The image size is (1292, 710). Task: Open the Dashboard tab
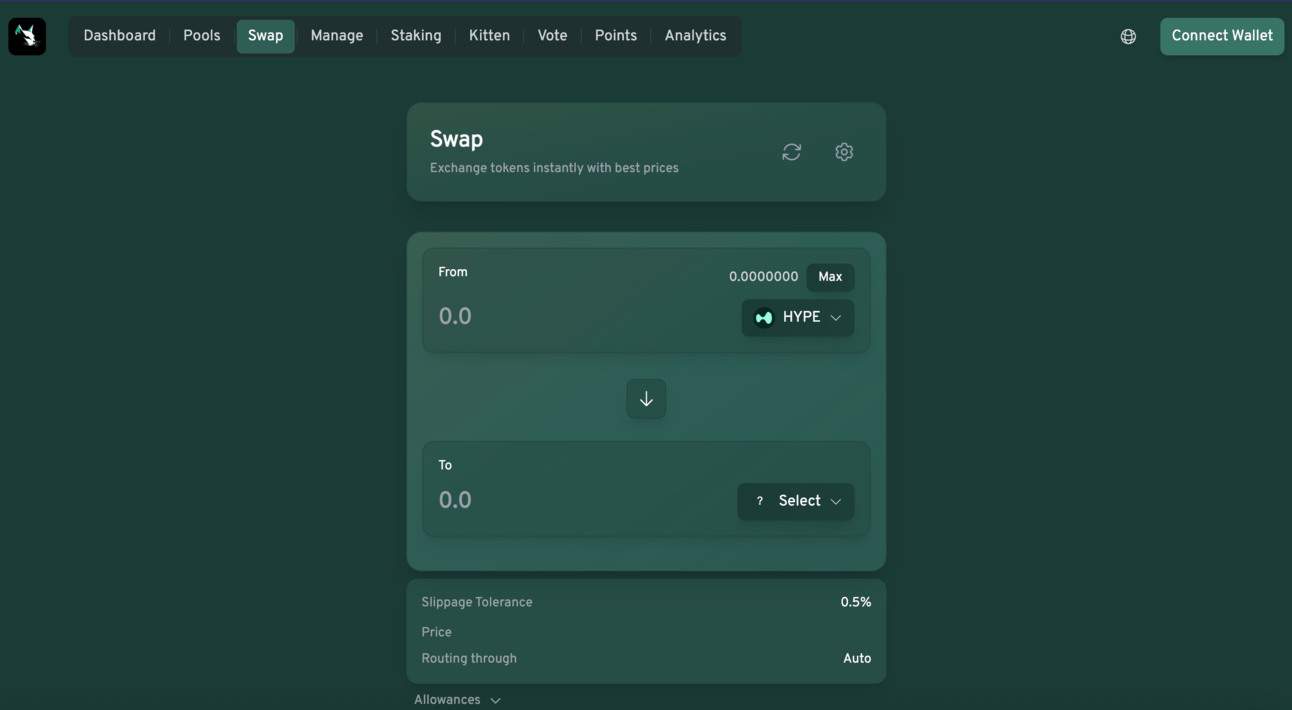pos(120,36)
